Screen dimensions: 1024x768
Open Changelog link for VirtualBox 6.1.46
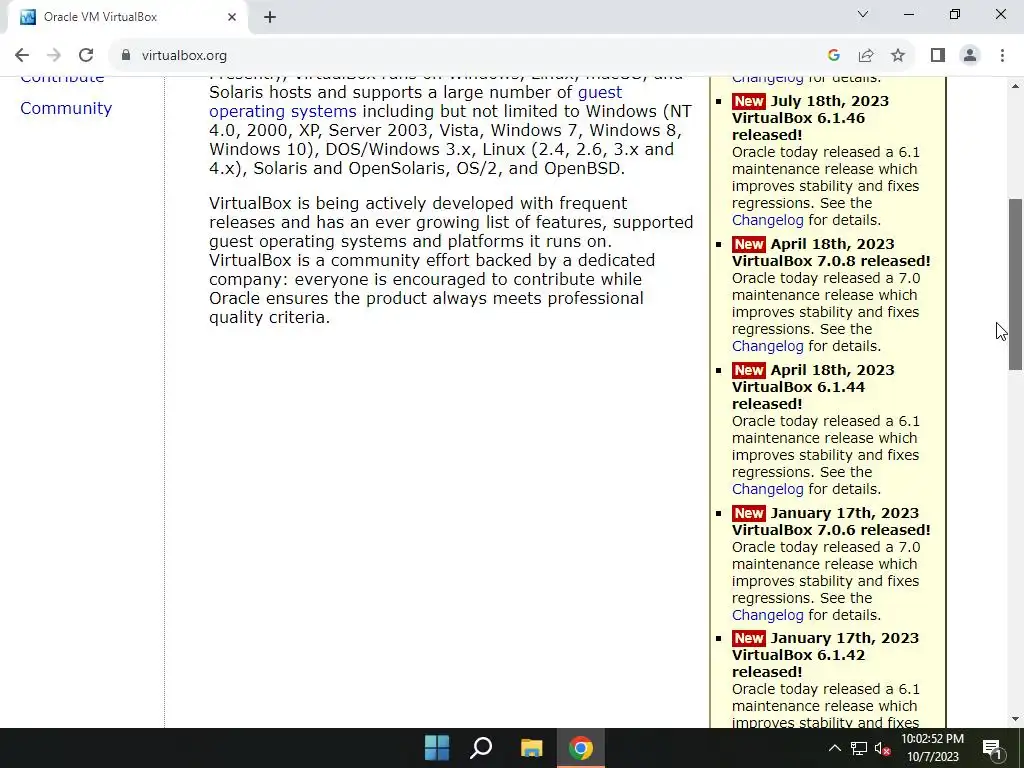coord(767,220)
